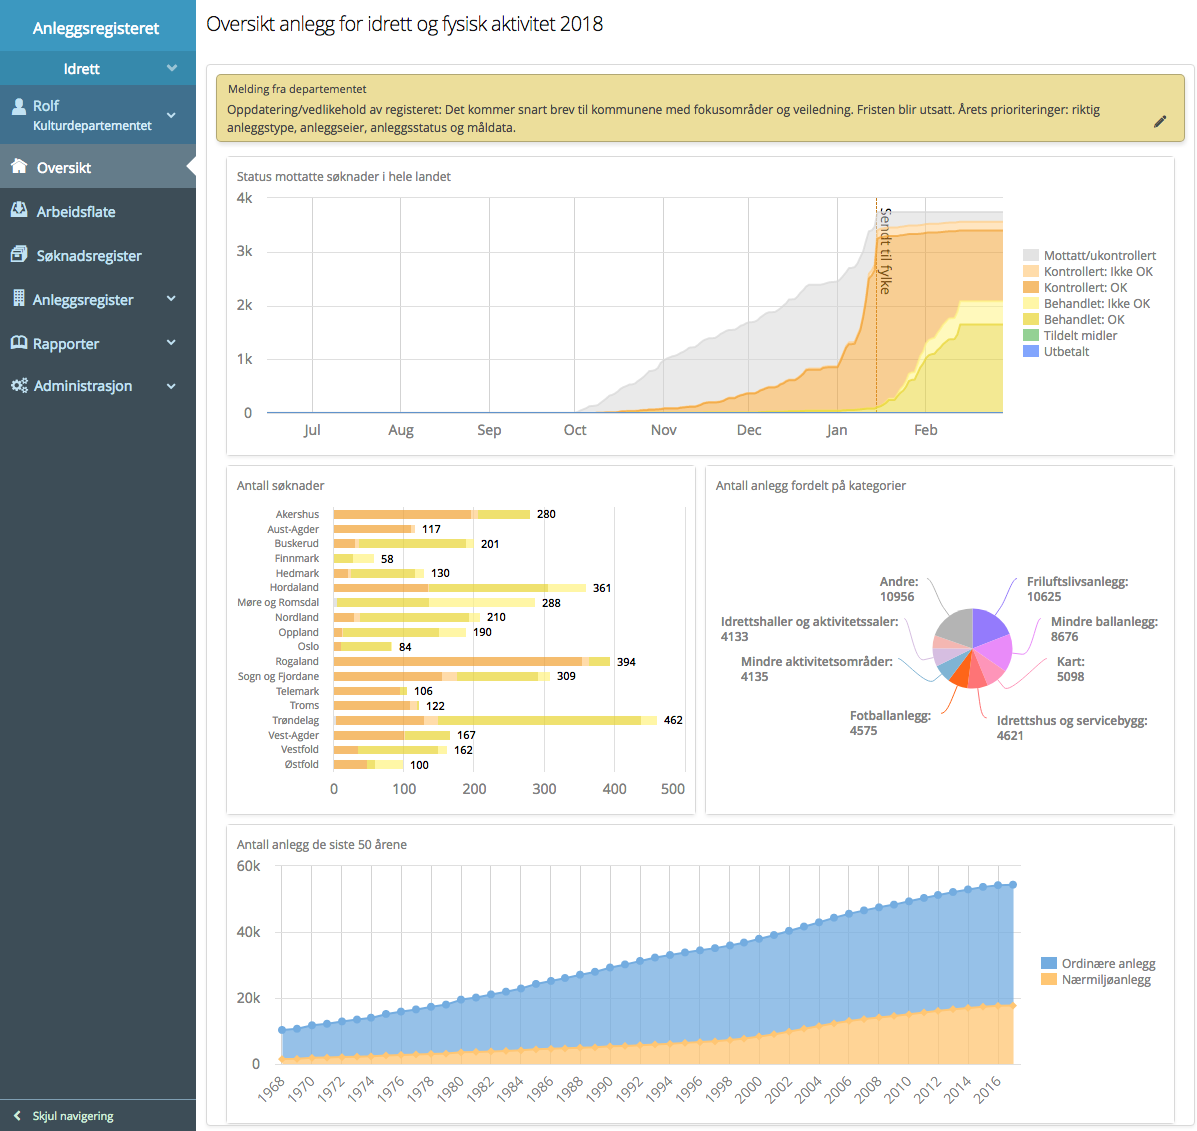Open Arbeidsflate from the sidebar icon
Image resolution: width=1197 pixels, height=1131 pixels.
pyautogui.click(x=19, y=211)
